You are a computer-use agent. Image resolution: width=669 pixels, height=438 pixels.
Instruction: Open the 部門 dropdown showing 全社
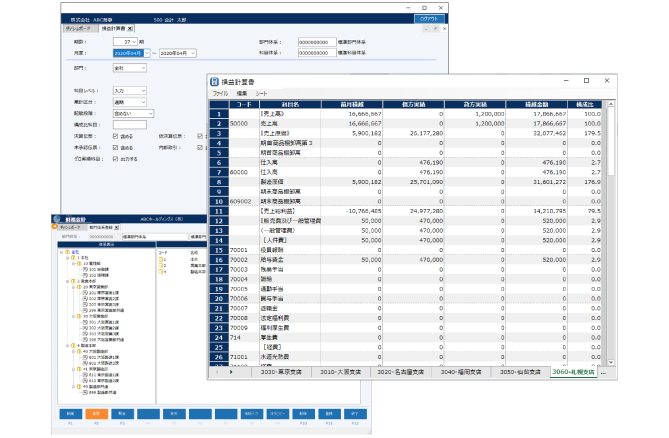130,68
